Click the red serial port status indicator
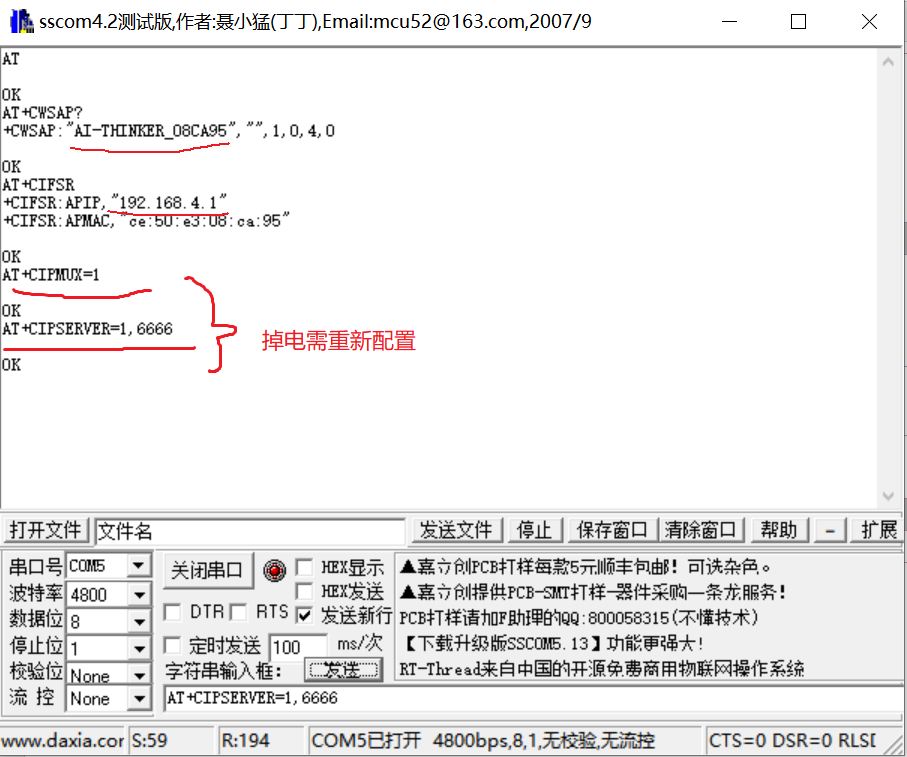907x757 pixels. 275,570
